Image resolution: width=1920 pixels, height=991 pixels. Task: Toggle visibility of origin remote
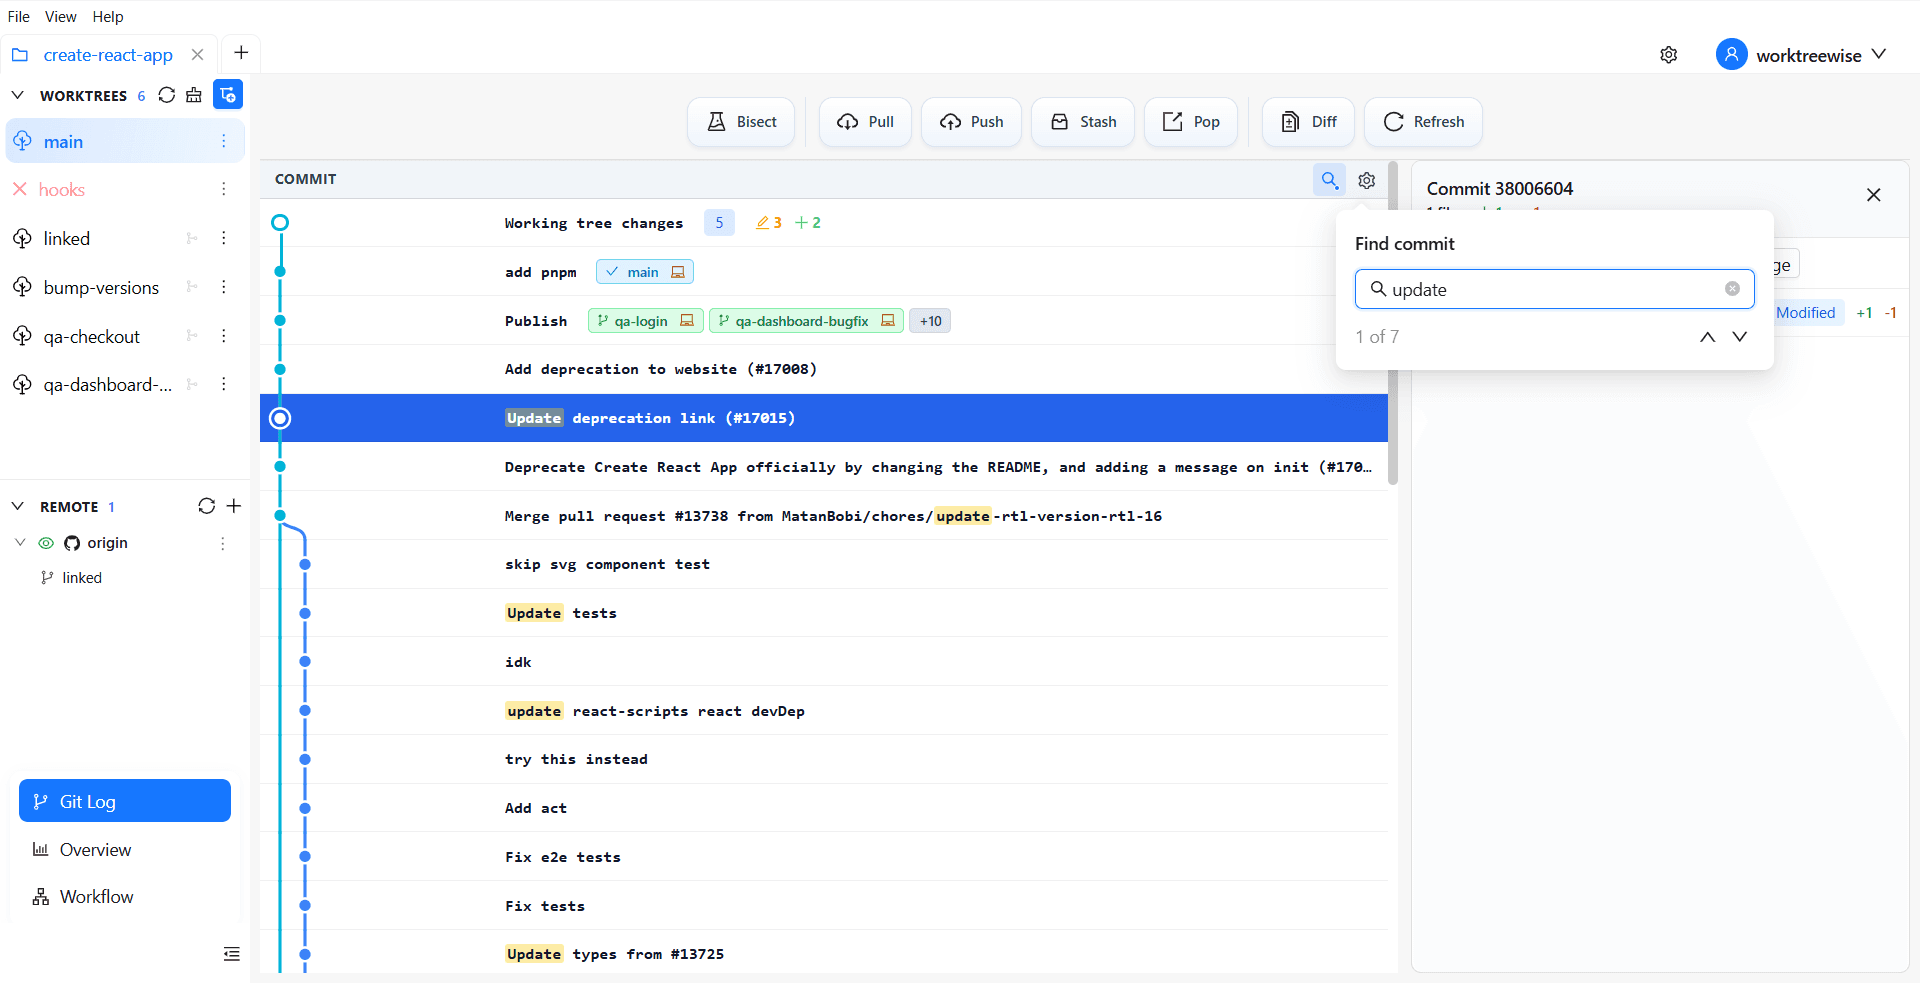46,543
